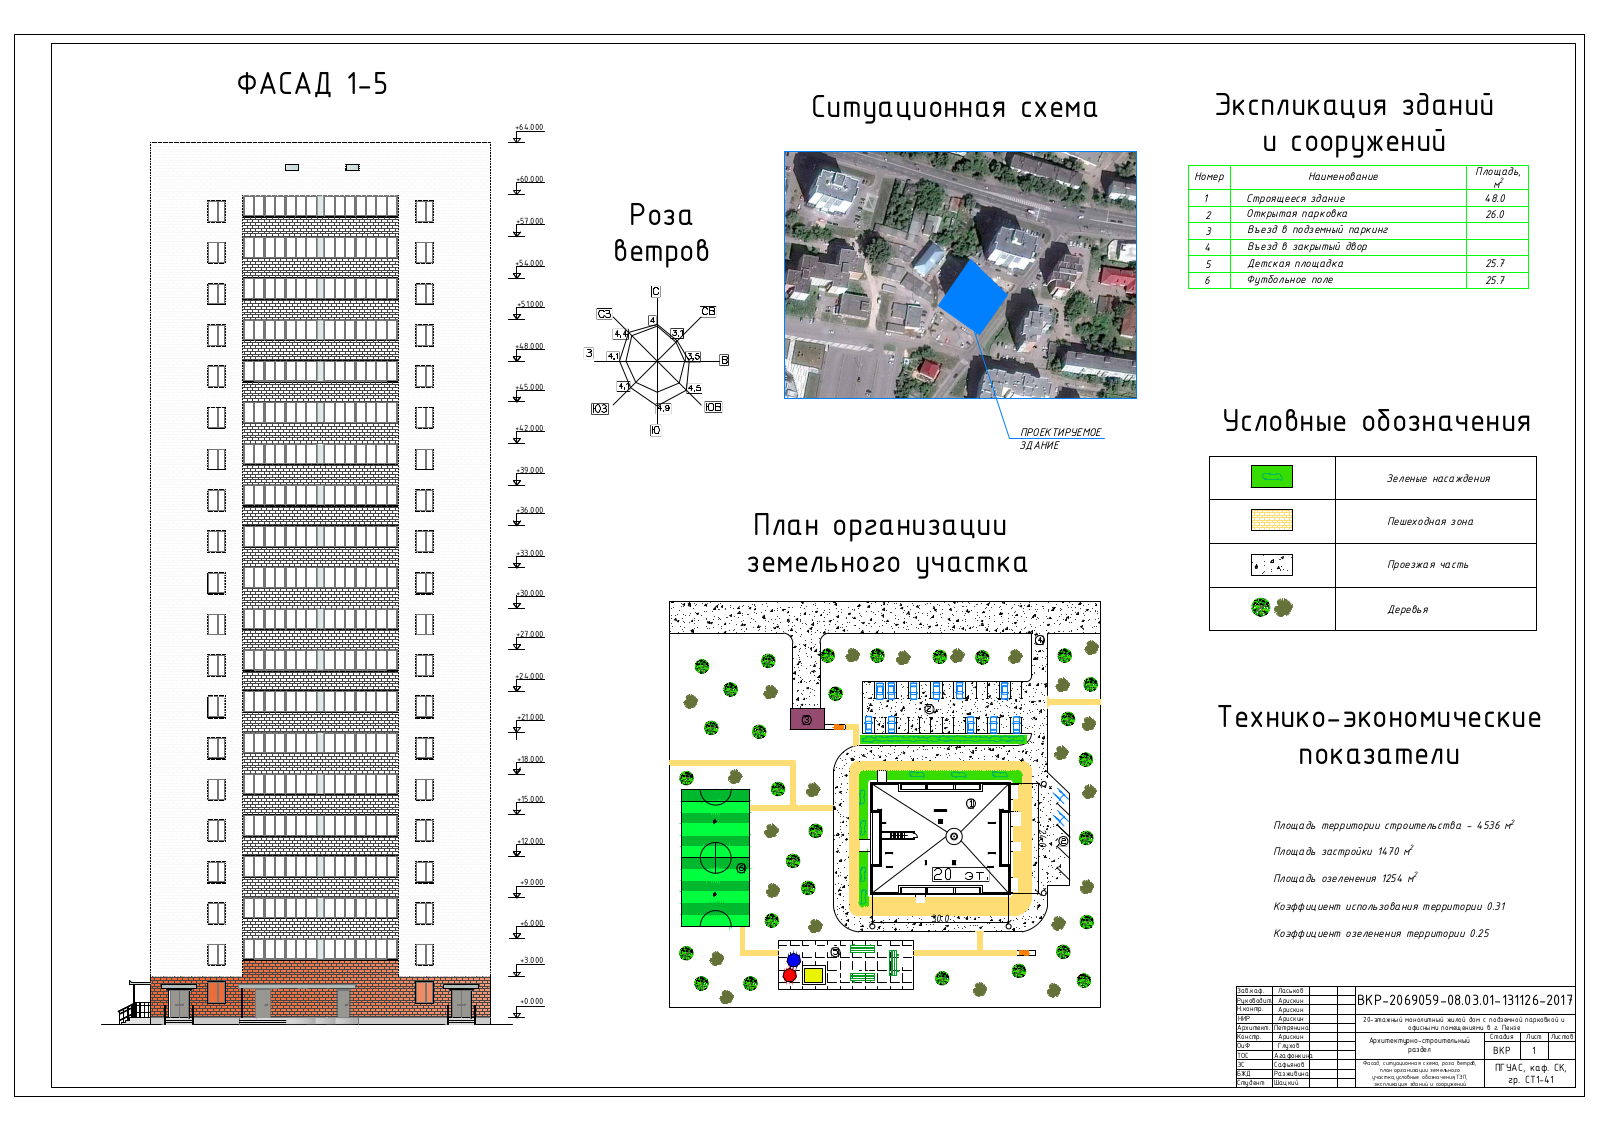Click the 'Зеленые насаждения' legend label
This screenshot has height=1131, width=1600.
[x=1438, y=478]
